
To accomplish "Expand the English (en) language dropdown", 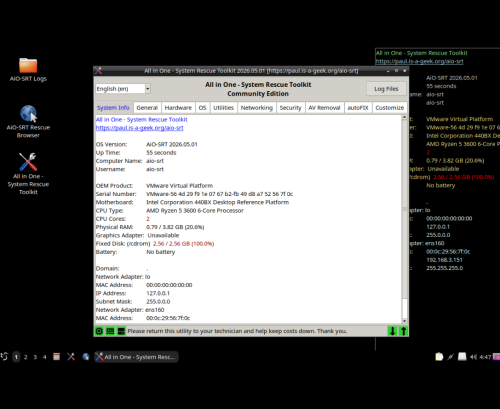I will [x=123, y=89].
